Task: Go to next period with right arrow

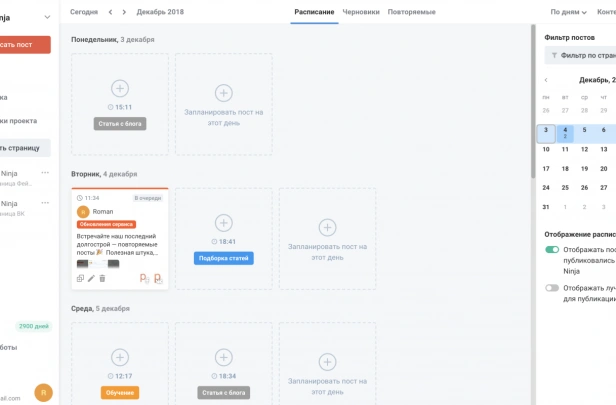Action: coord(124,12)
